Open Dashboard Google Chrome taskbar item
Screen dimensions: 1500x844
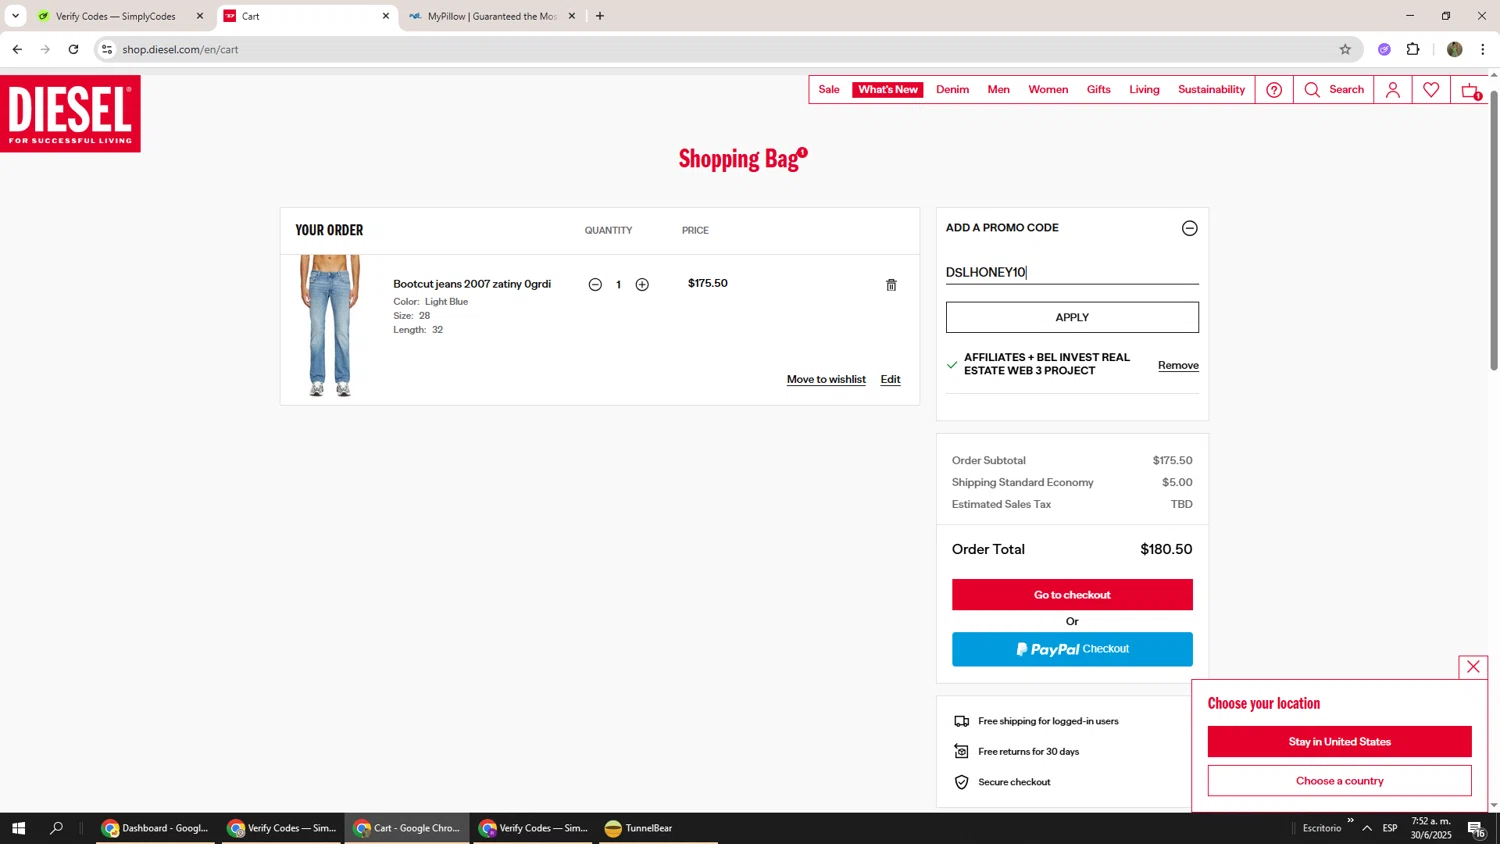155,828
